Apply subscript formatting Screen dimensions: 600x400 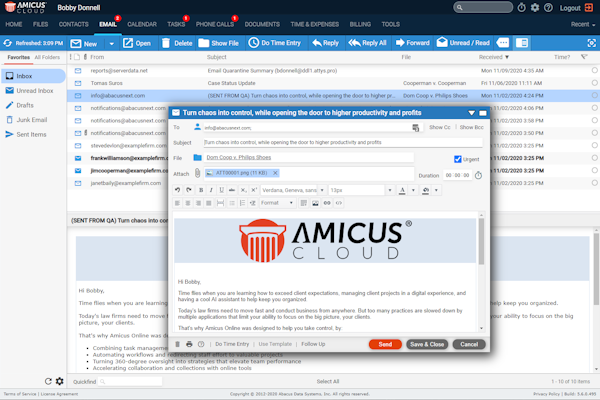[243, 190]
